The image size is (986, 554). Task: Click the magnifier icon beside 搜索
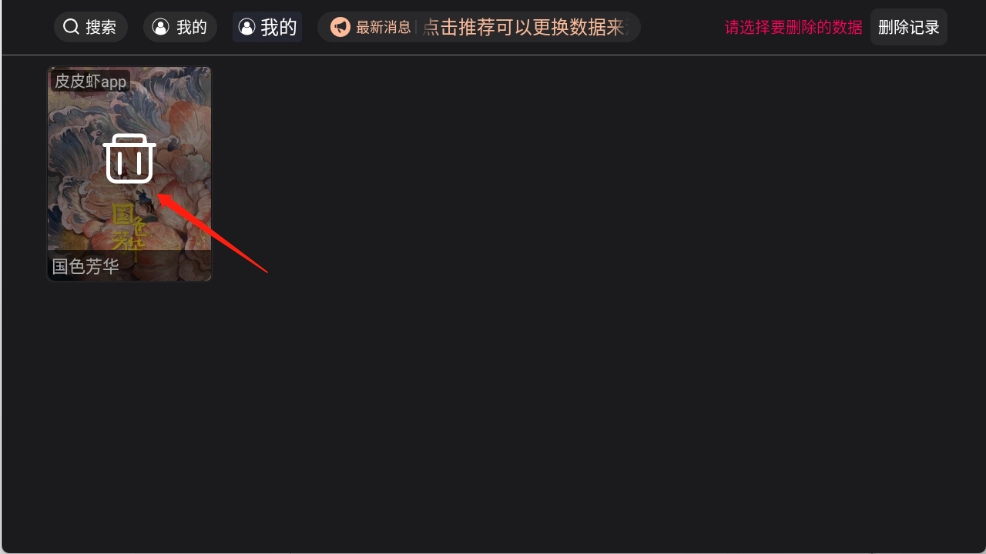tap(71, 27)
